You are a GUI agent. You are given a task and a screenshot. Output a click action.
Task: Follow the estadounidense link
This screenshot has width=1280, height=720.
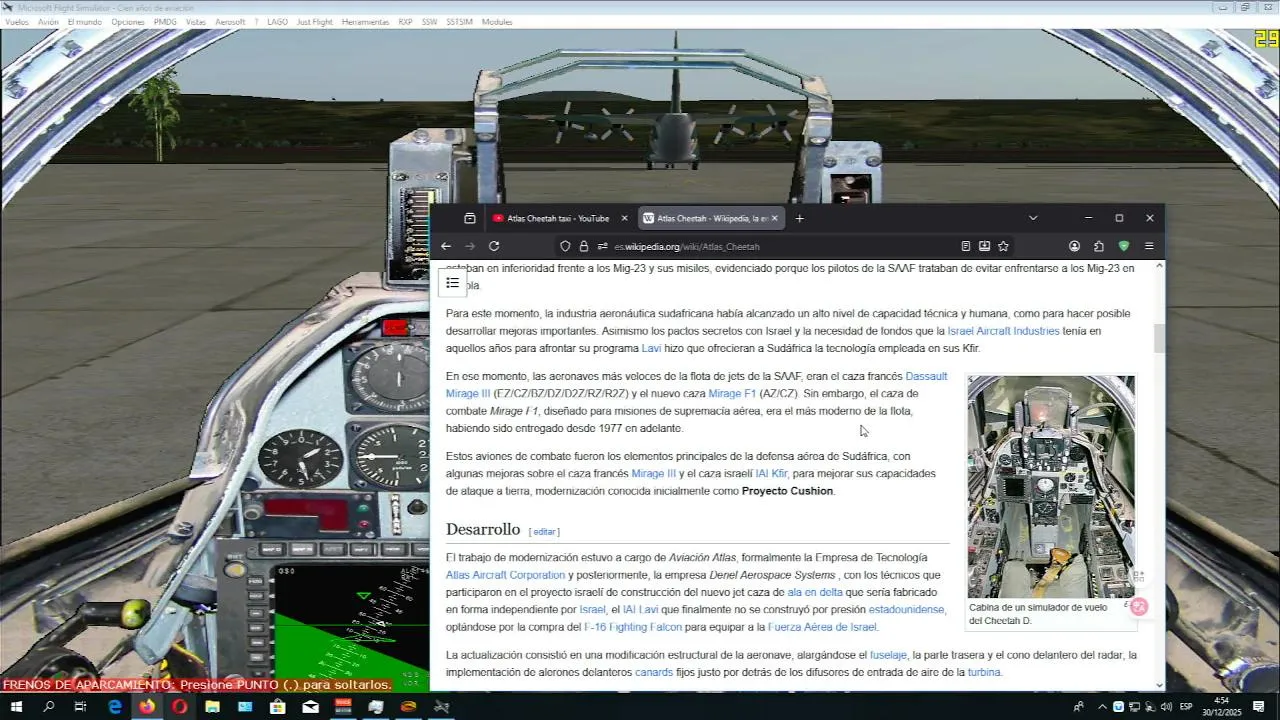(x=906, y=610)
